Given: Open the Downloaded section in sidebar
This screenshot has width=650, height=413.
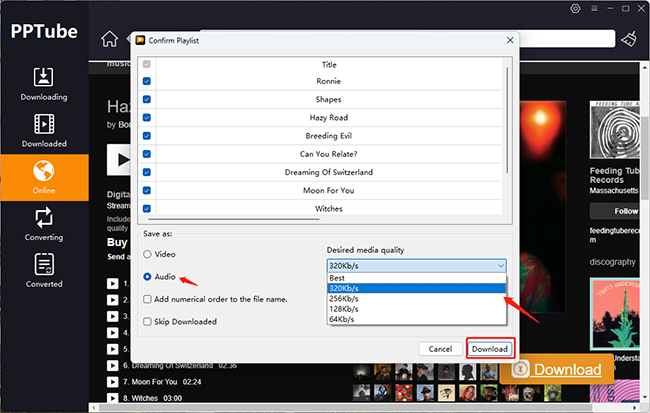Looking at the screenshot, I should [44, 131].
